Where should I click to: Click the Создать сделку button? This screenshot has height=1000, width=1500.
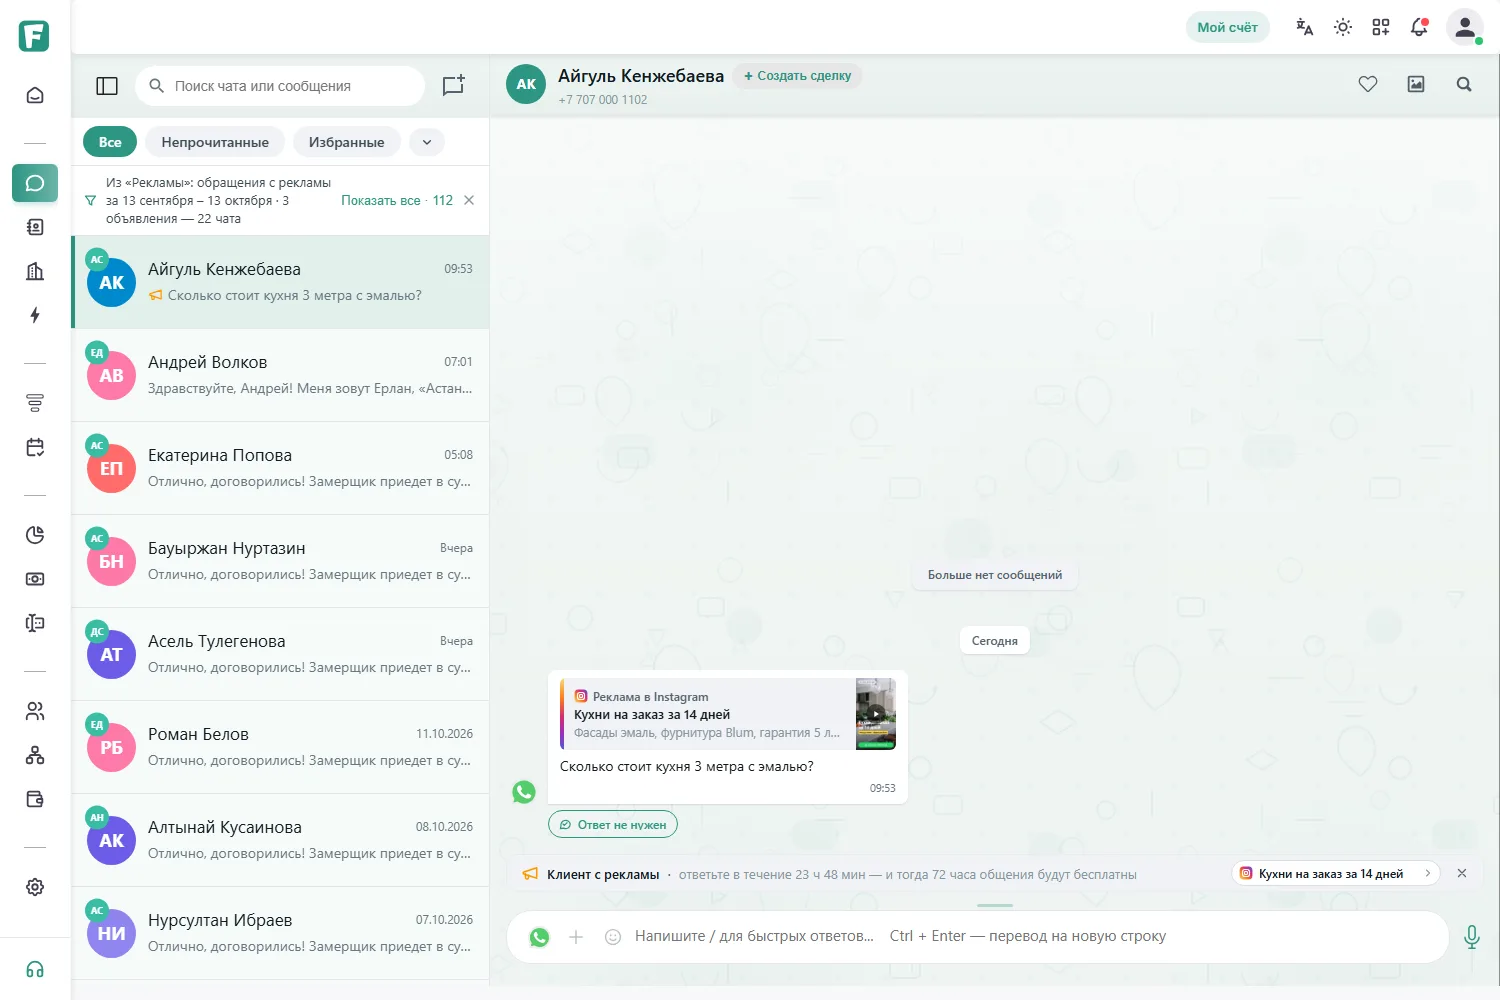797,76
